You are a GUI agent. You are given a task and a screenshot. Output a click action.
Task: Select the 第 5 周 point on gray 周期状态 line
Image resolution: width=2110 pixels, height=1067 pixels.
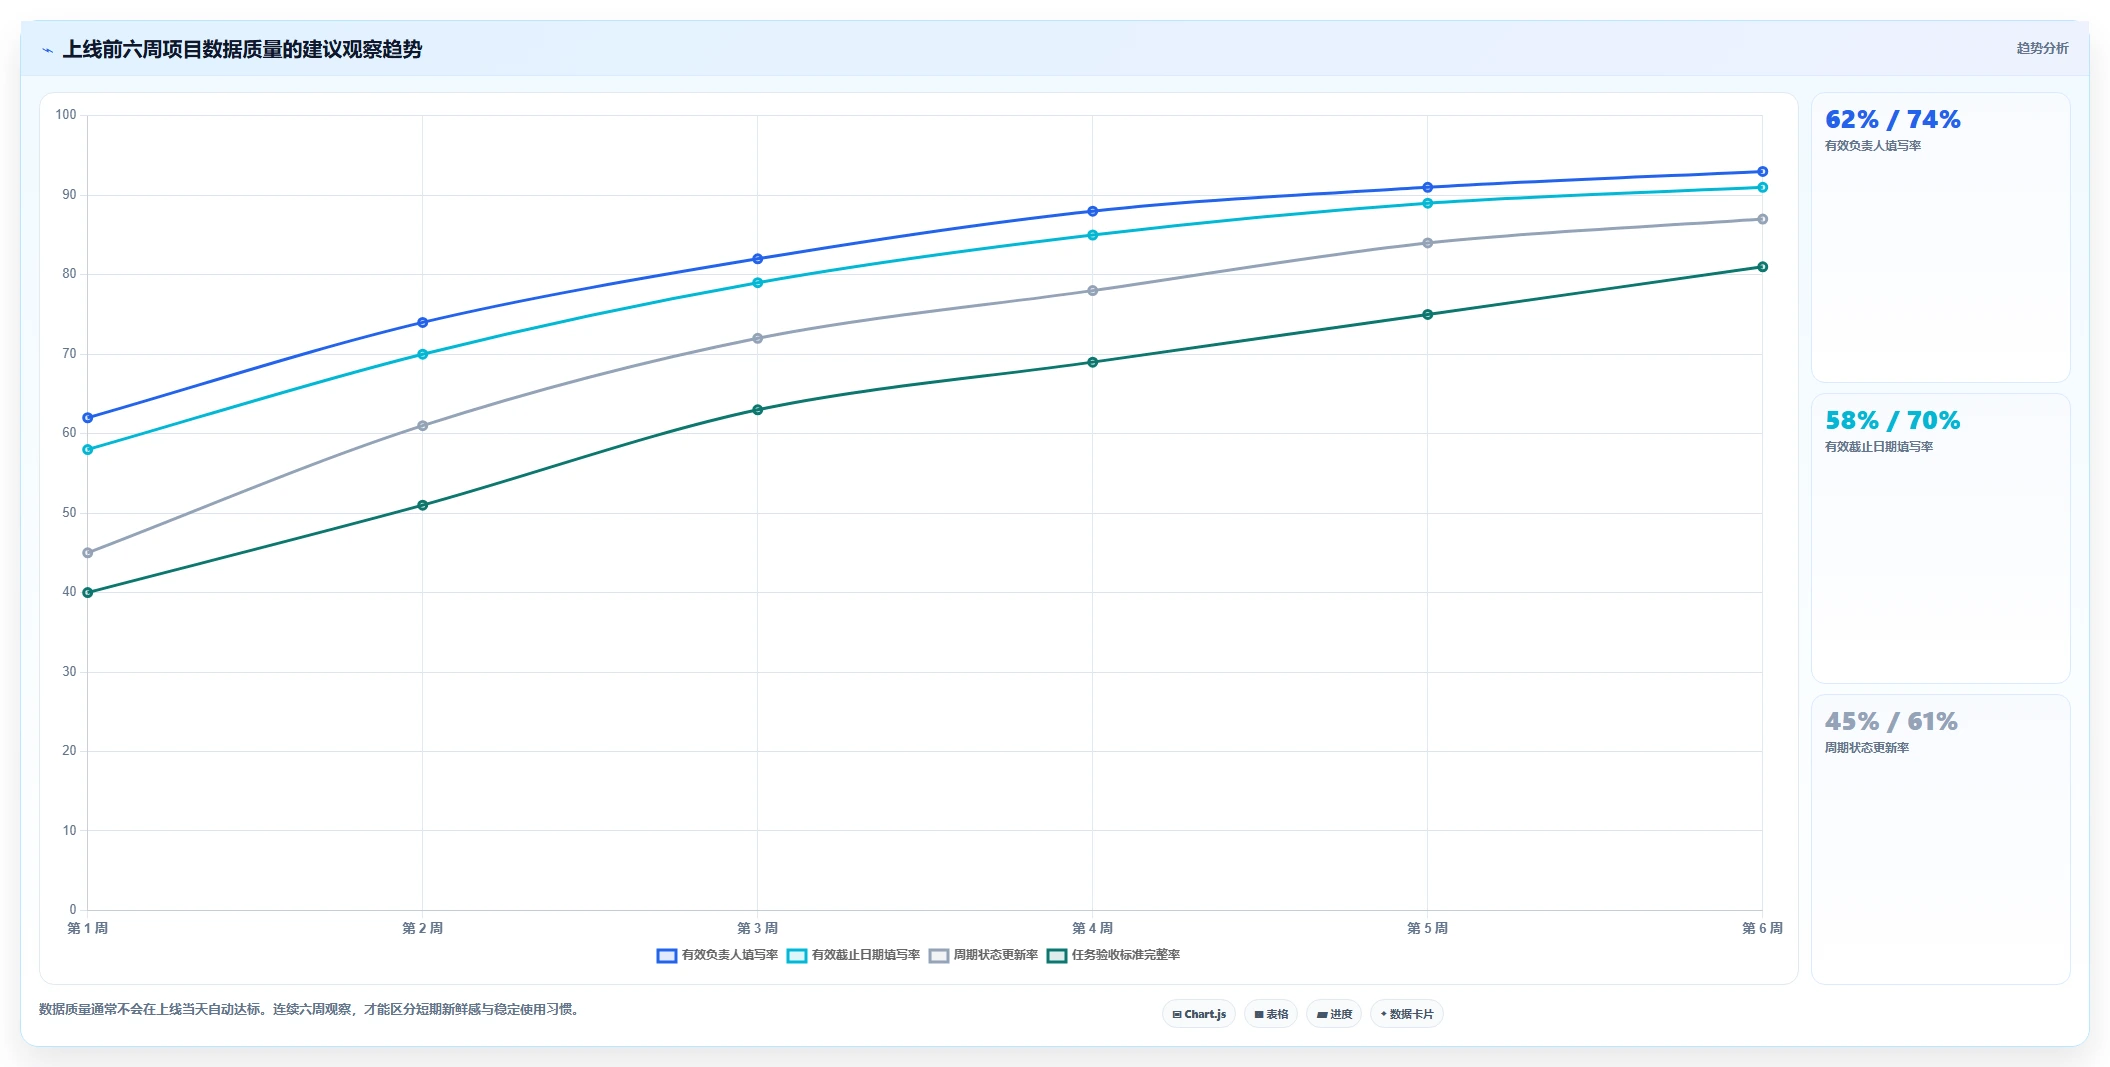(x=1427, y=243)
